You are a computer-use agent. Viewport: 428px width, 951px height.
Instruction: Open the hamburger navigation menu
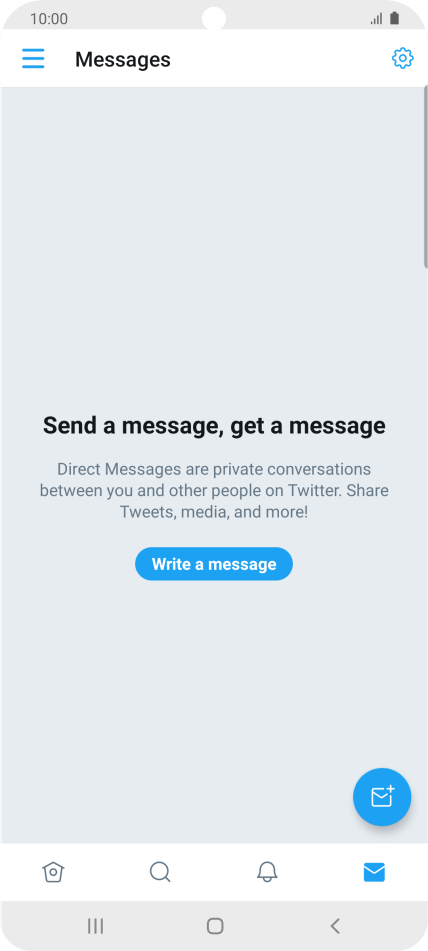[x=33, y=59]
